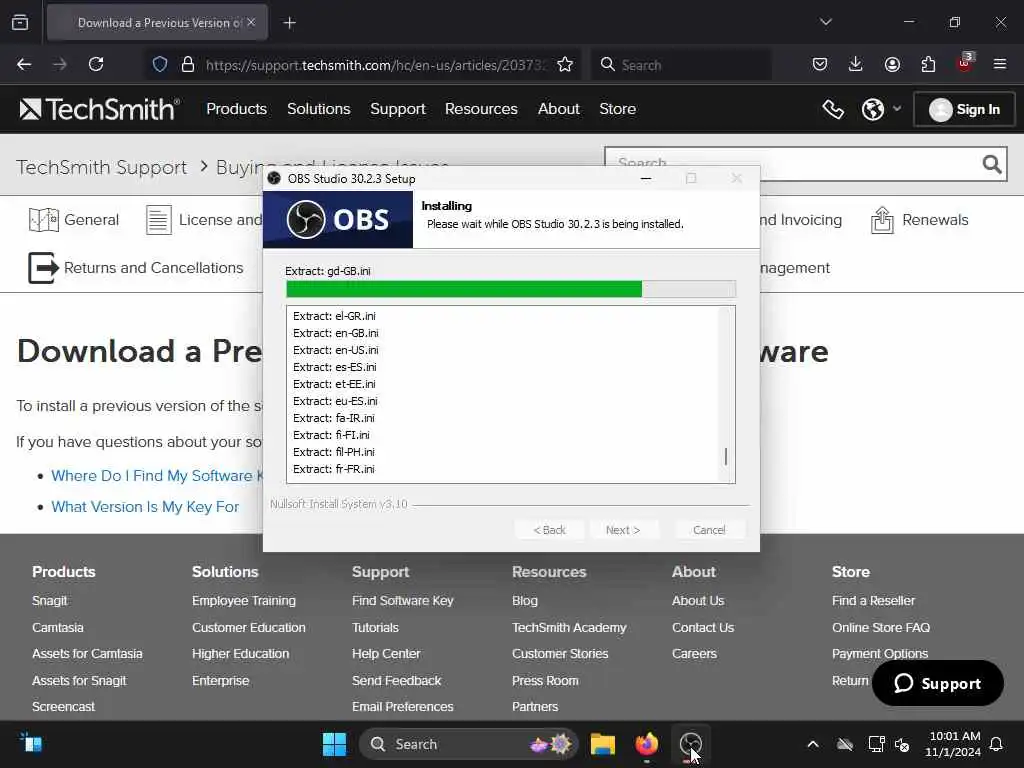The image size is (1024, 768).
Task: Open the About menu on TechSmith
Action: click(x=558, y=109)
